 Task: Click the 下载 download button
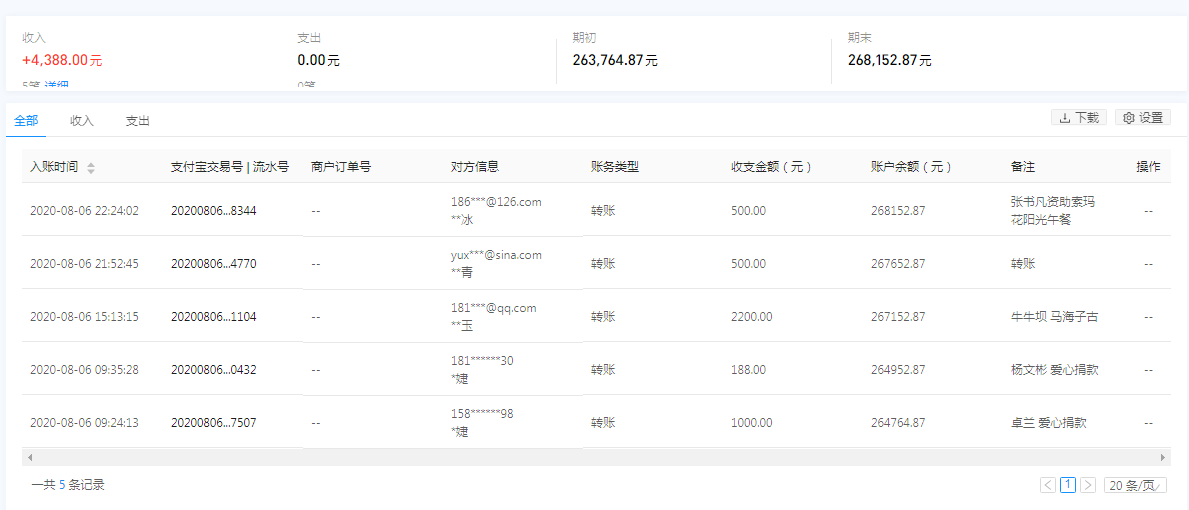[x=1079, y=117]
